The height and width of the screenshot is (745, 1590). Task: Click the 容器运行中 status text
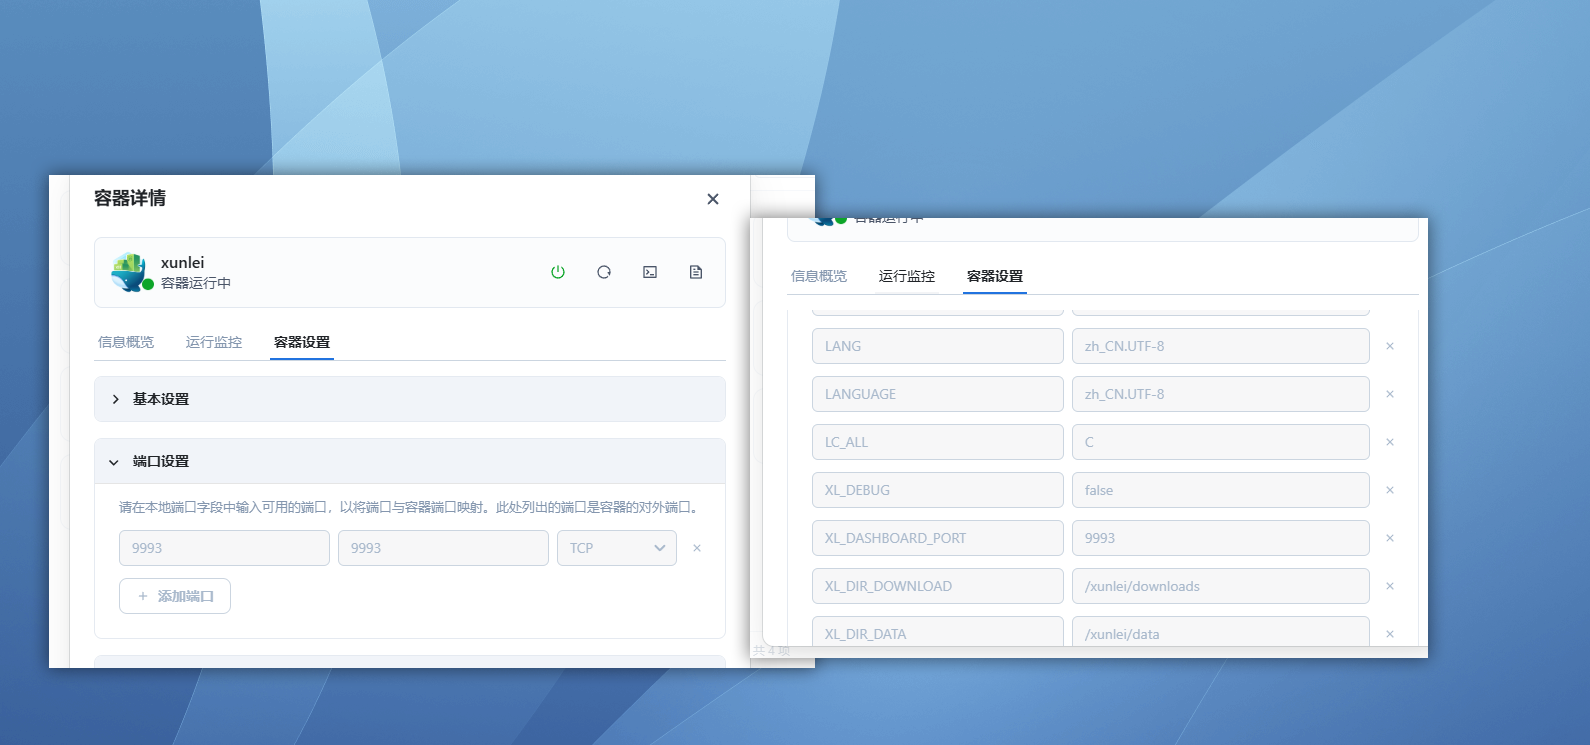[x=196, y=283]
